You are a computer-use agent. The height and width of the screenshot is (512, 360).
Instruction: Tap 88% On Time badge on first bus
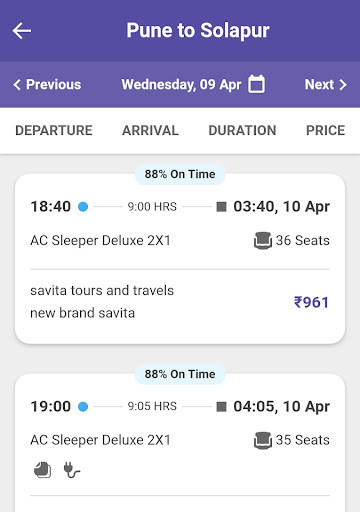pyautogui.click(x=180, y=174)
